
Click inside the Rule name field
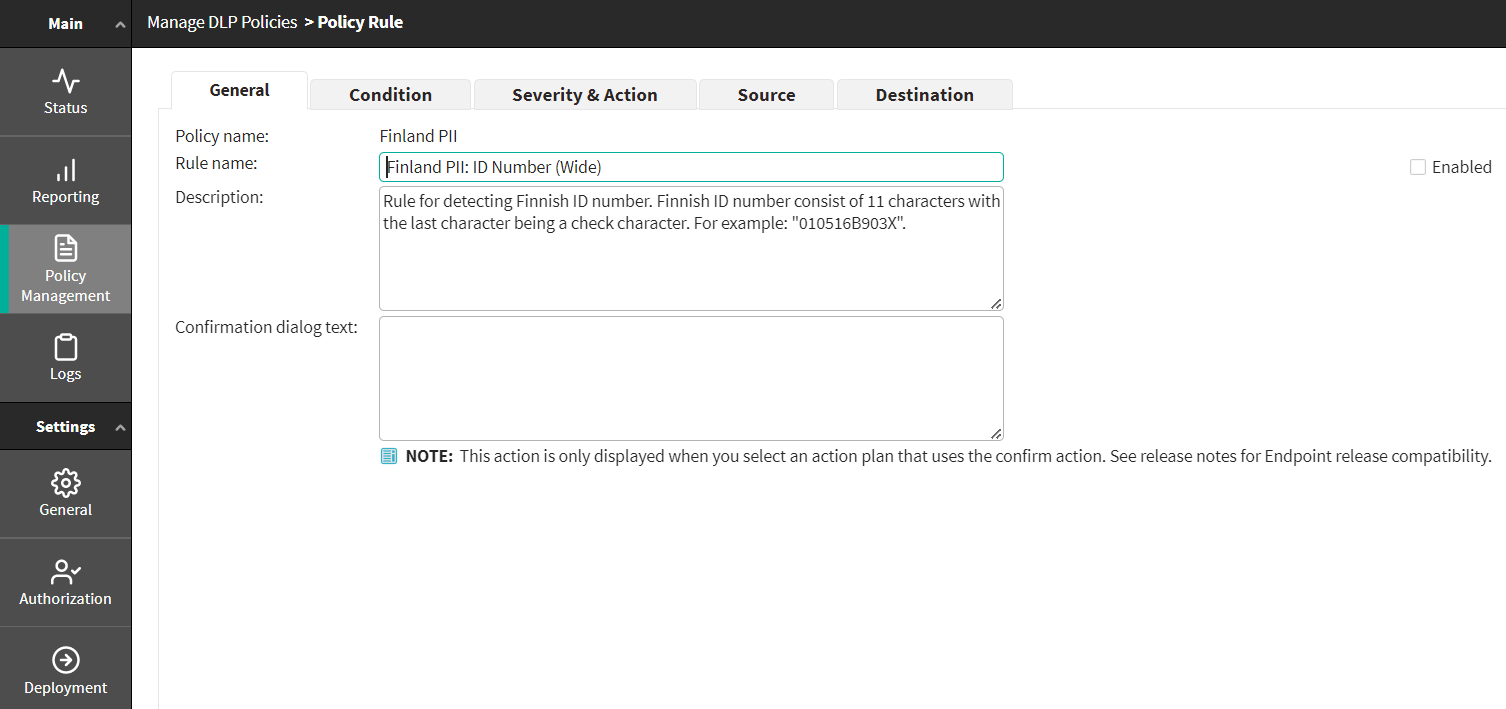pos(690,167)
